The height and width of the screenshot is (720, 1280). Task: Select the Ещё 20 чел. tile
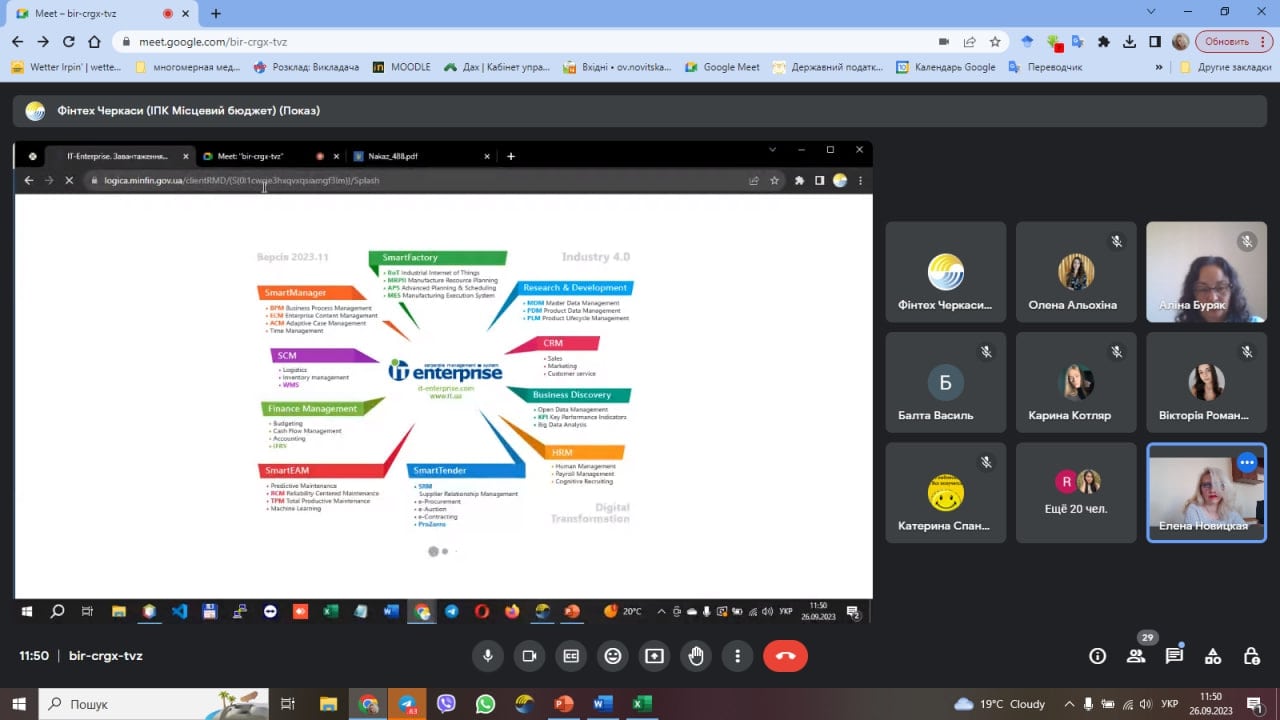click(x=1076, y=493)
